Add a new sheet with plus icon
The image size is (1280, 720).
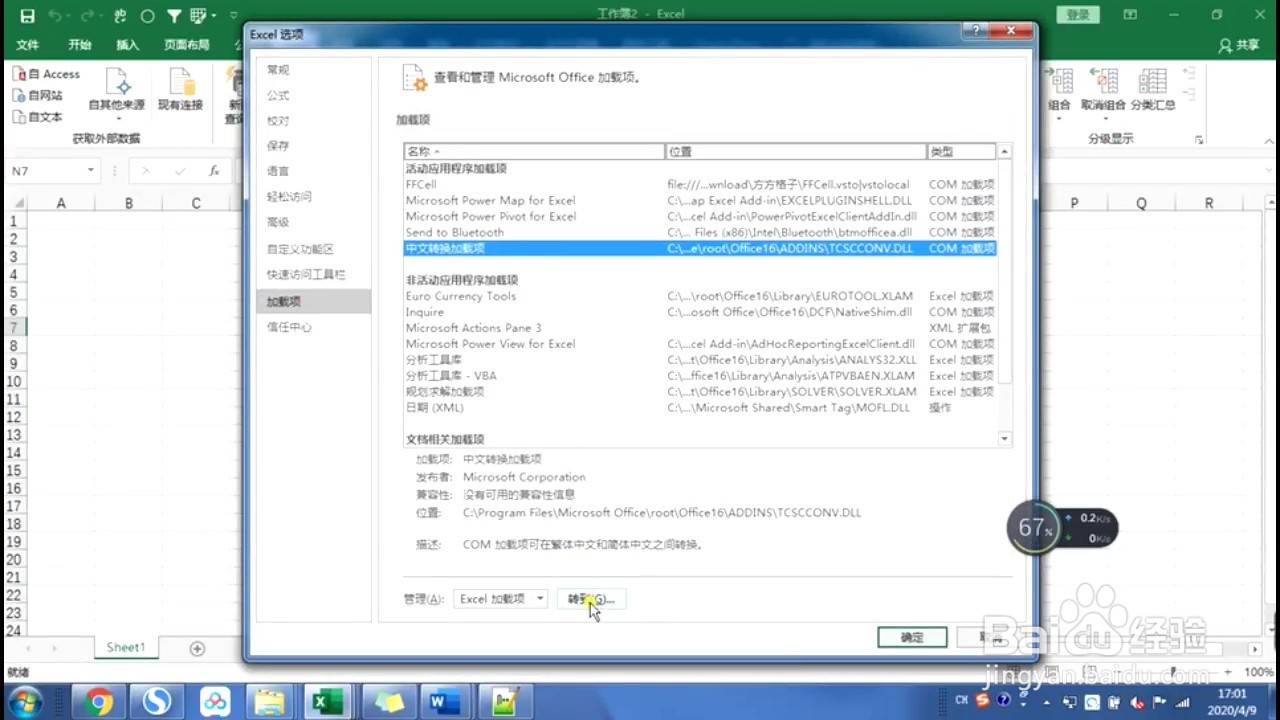pos(197,649)
